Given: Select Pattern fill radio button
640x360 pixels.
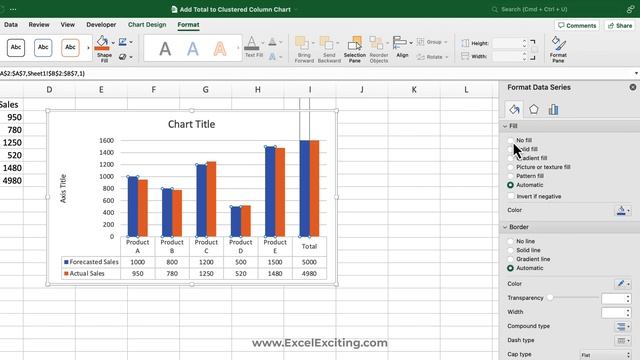Looking at the screenshot, I should (x=510, y=176).
